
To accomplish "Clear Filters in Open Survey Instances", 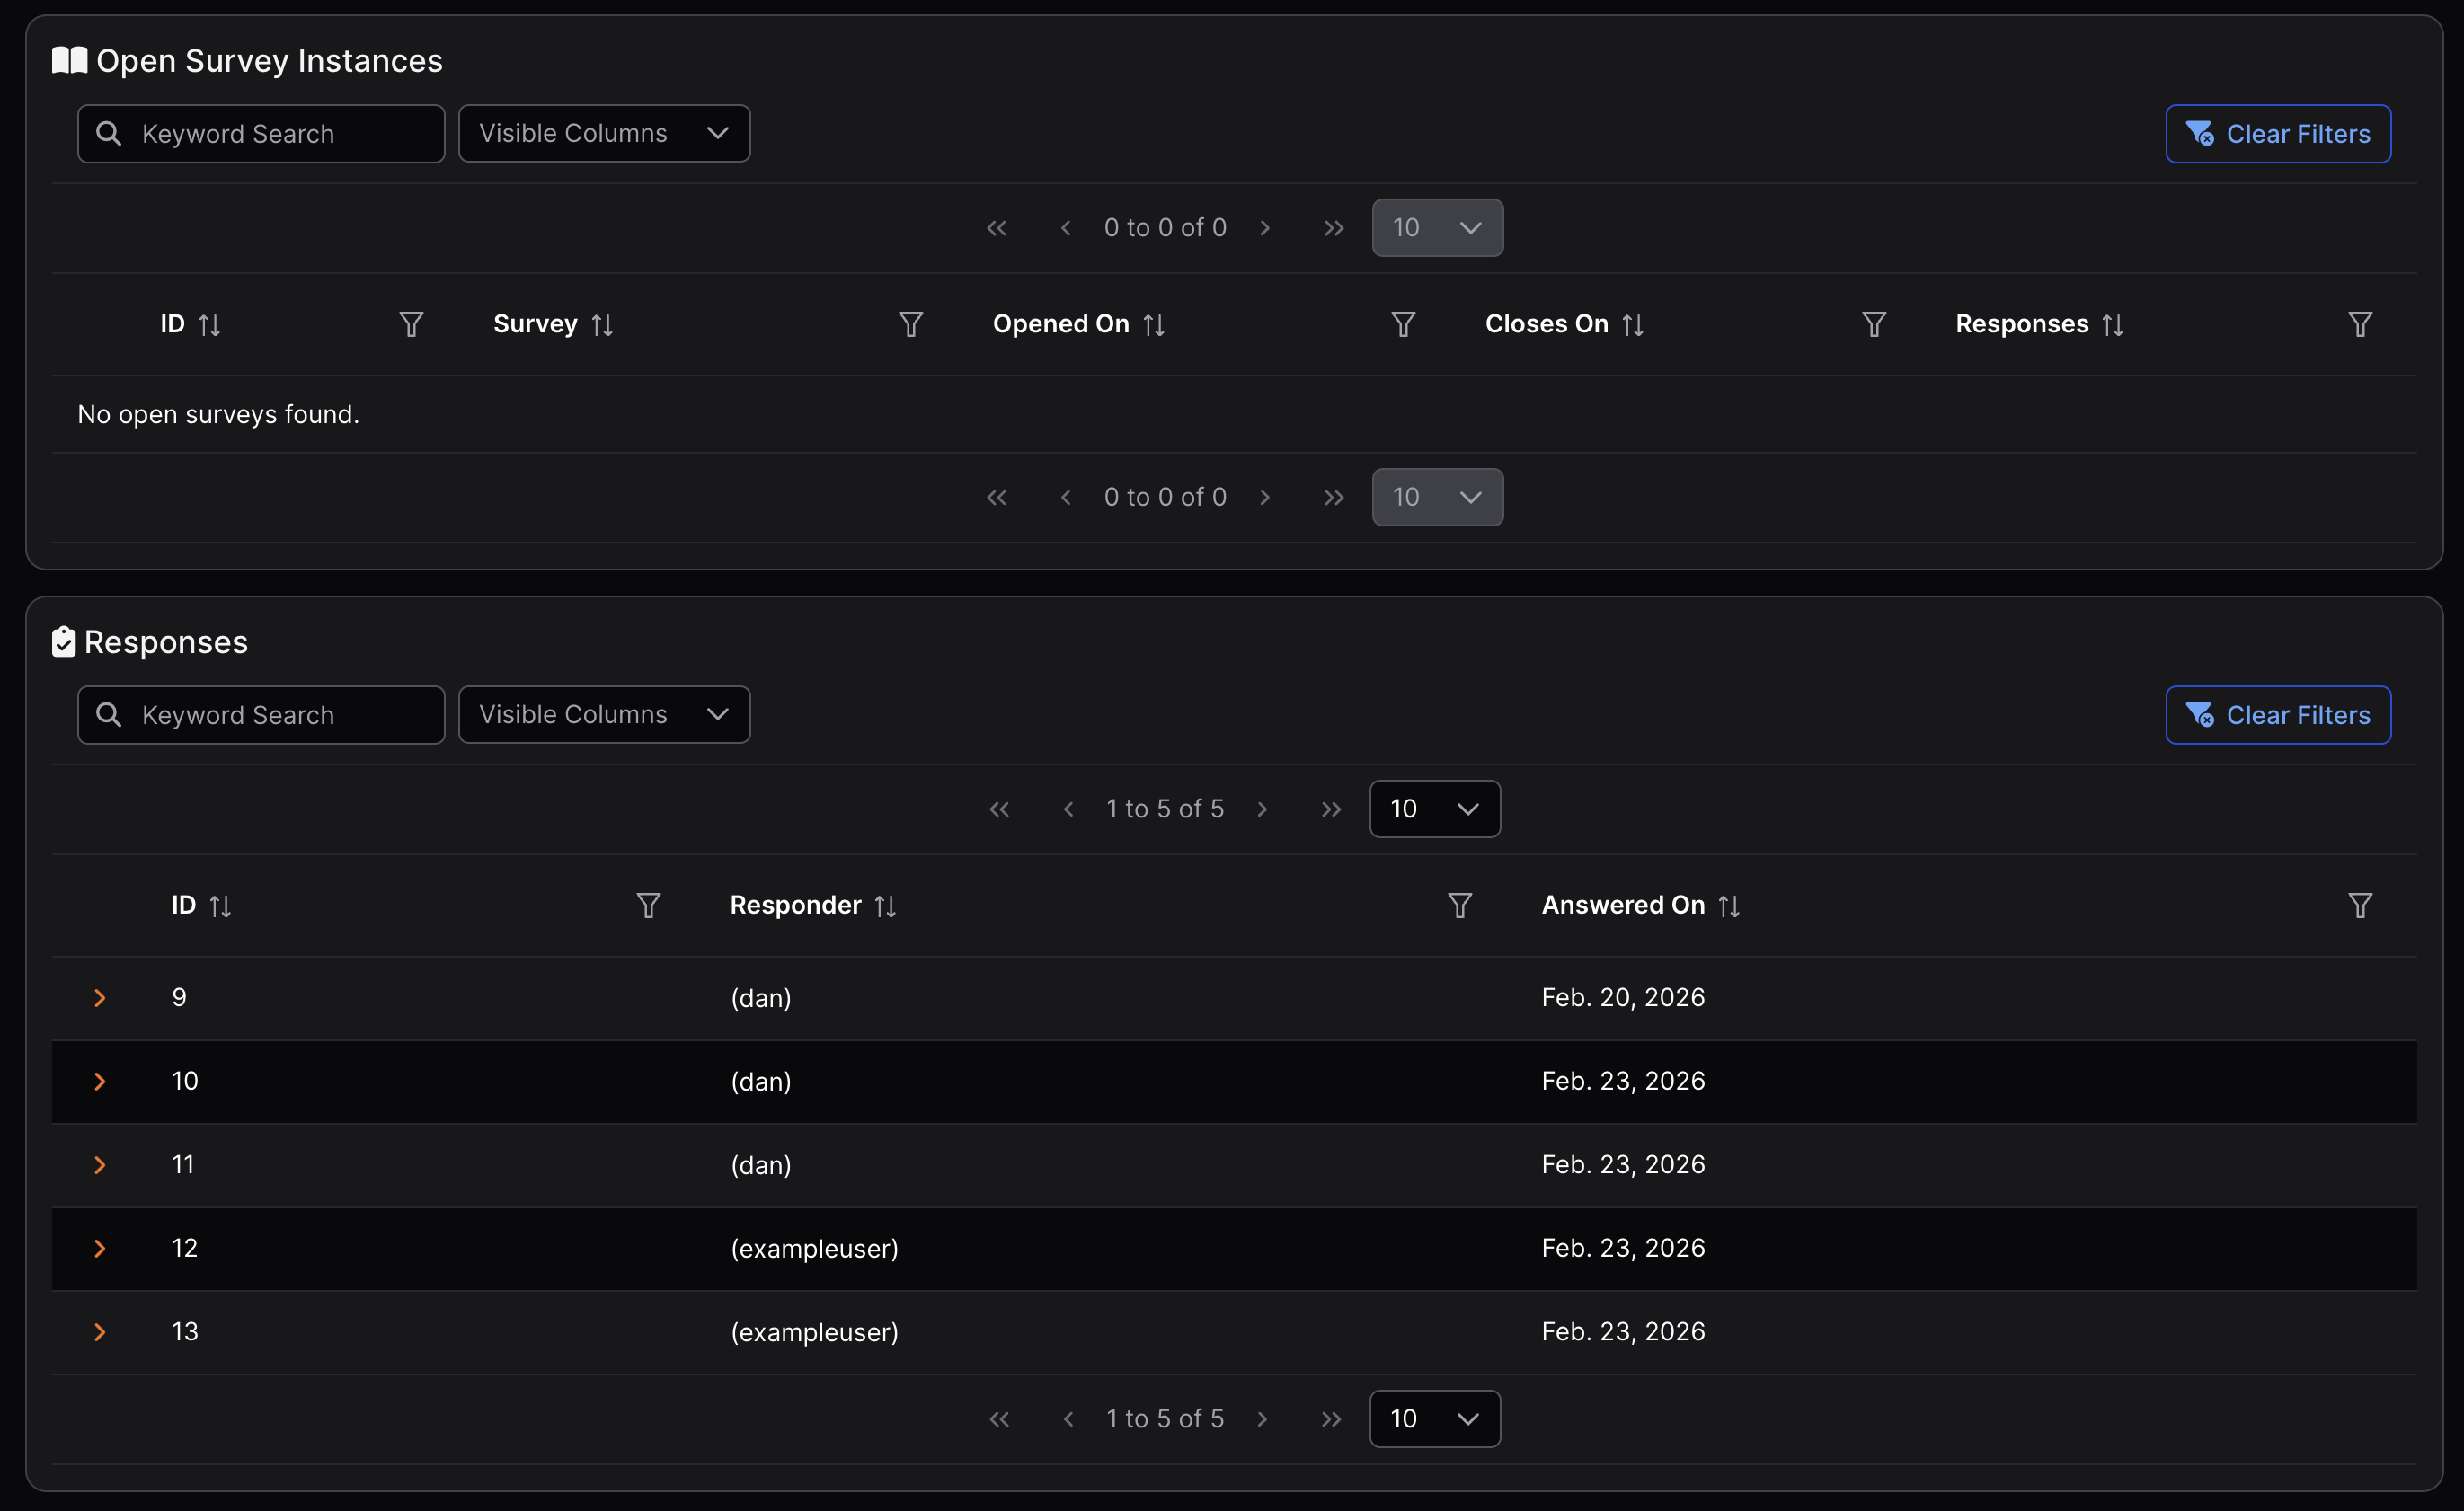I will (x=2277, y=133).
